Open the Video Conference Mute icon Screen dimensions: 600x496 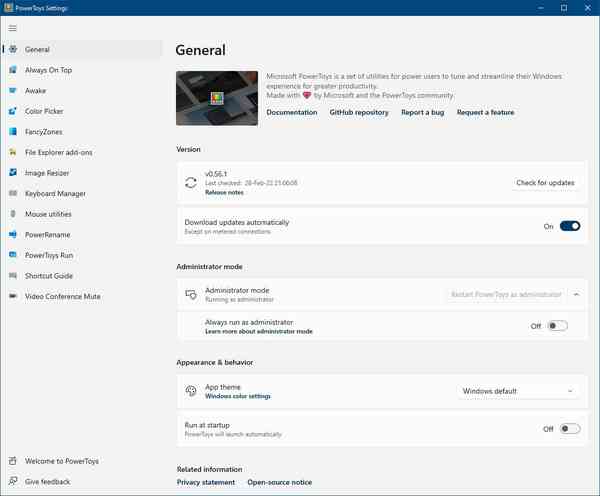[12, 296]
